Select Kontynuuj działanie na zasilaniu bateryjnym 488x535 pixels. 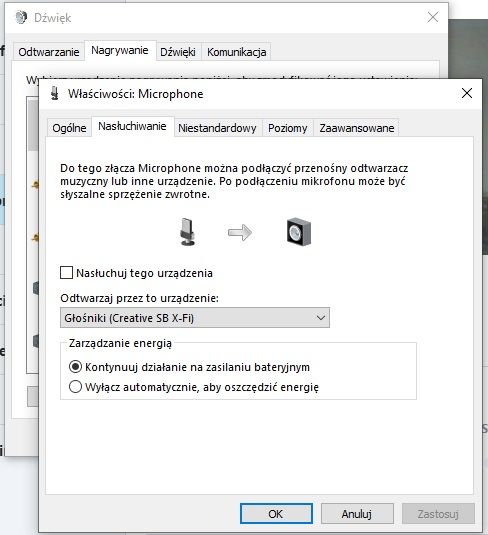(75, 367)
